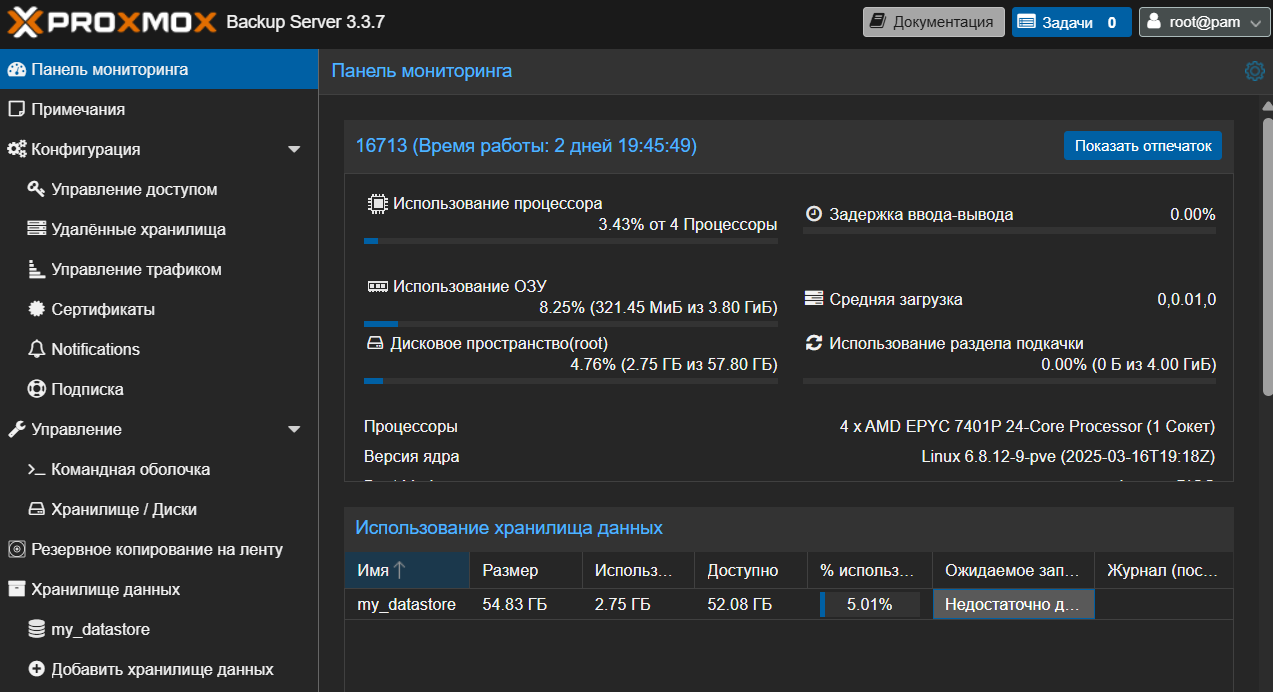Open Командная оболочка
This screenshot has width=1273, height=692.
coord(159,470)
